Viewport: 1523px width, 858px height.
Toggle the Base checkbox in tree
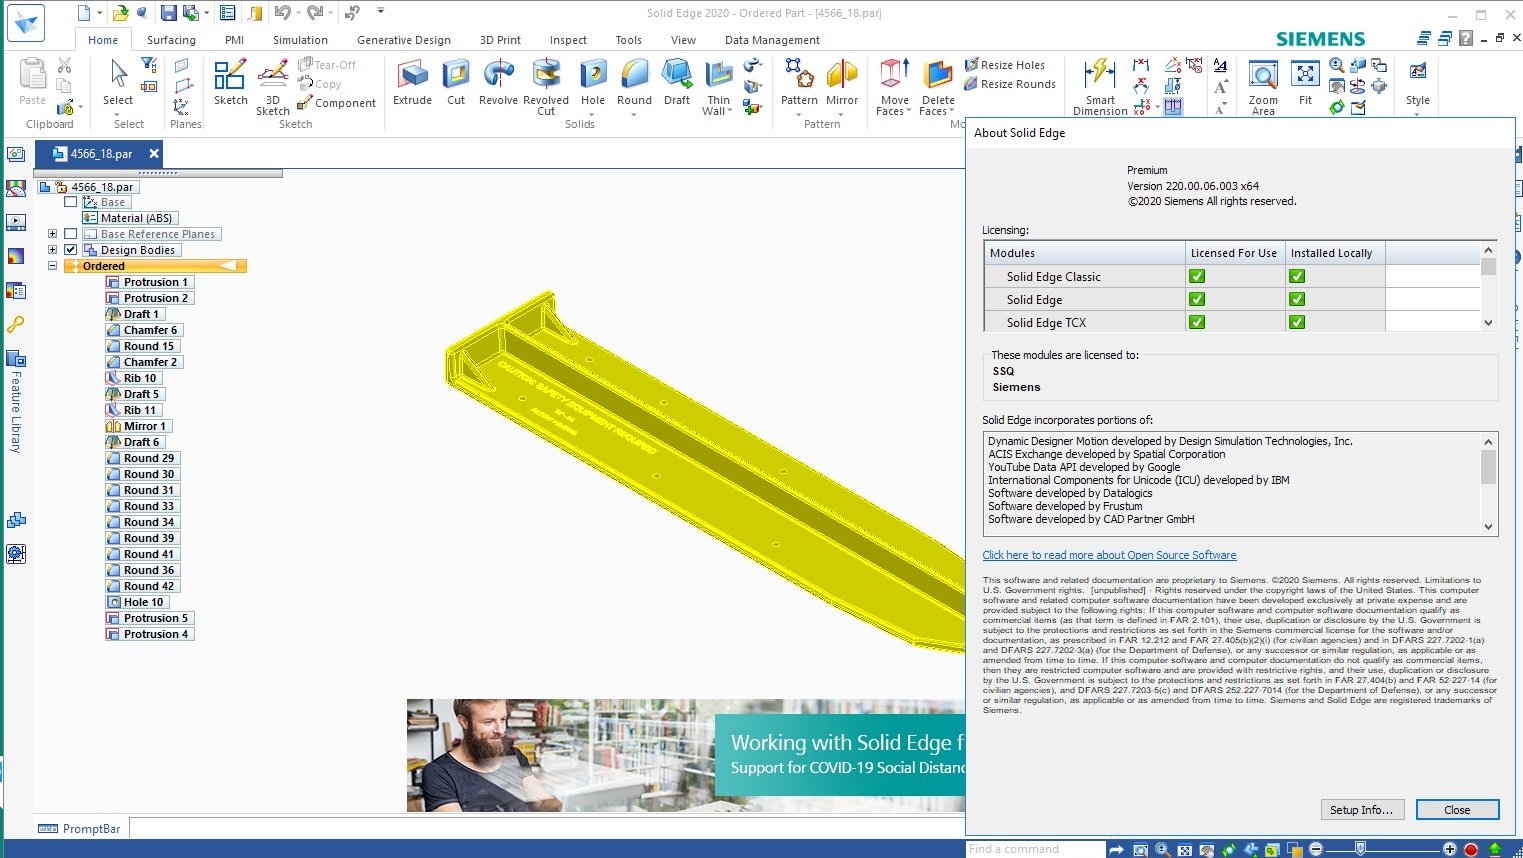[71, 202]
